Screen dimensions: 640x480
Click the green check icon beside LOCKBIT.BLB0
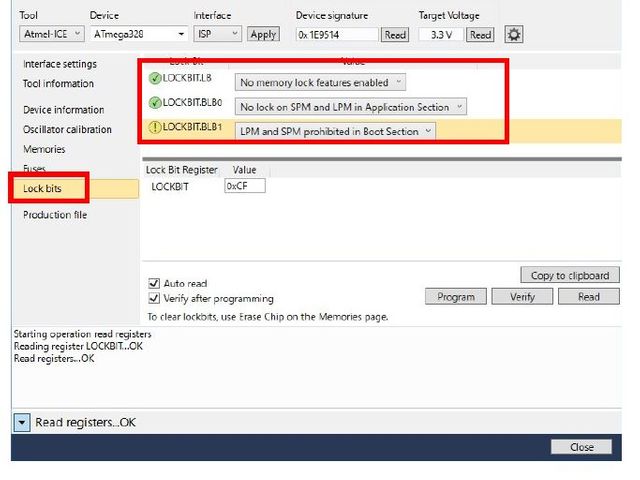point(154,104)
